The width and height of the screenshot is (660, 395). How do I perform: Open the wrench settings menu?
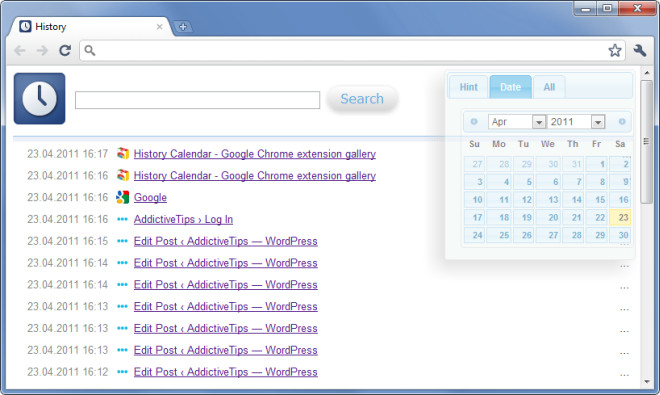pos(640,51)
